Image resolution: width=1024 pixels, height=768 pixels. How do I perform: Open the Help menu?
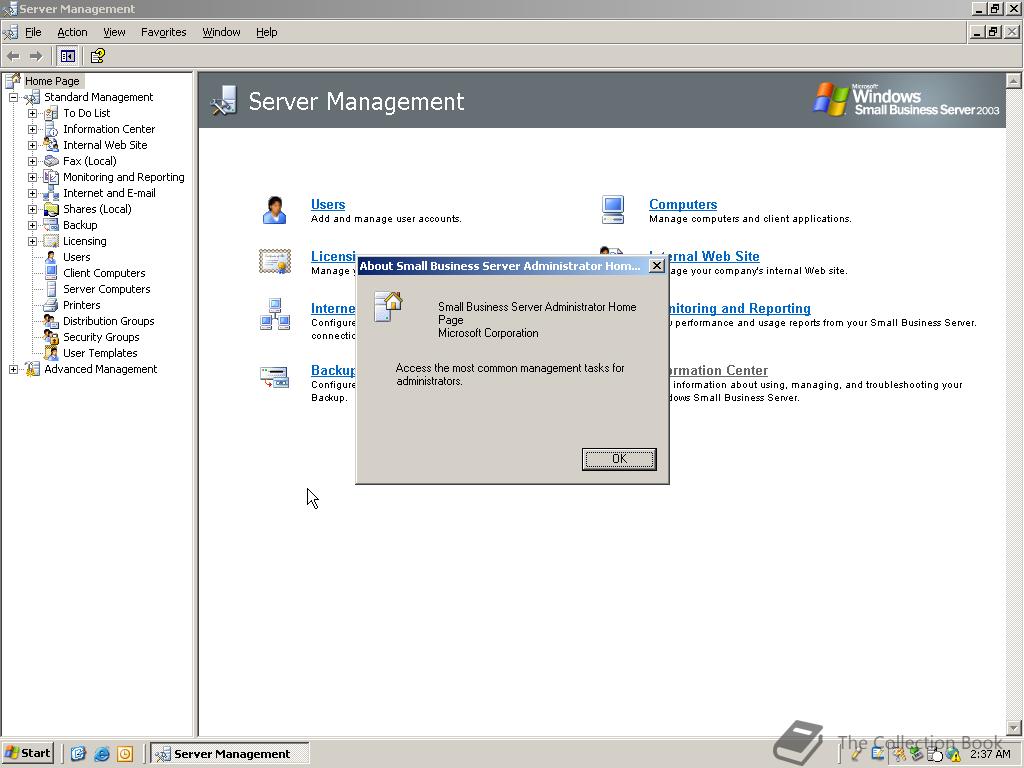266,32
